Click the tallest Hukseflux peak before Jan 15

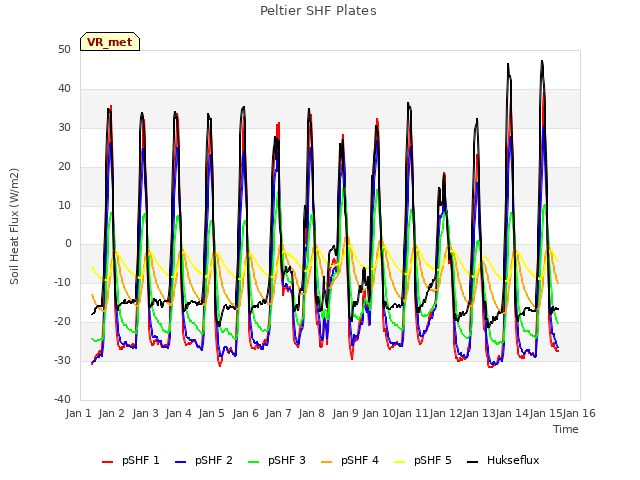[542, 61]
